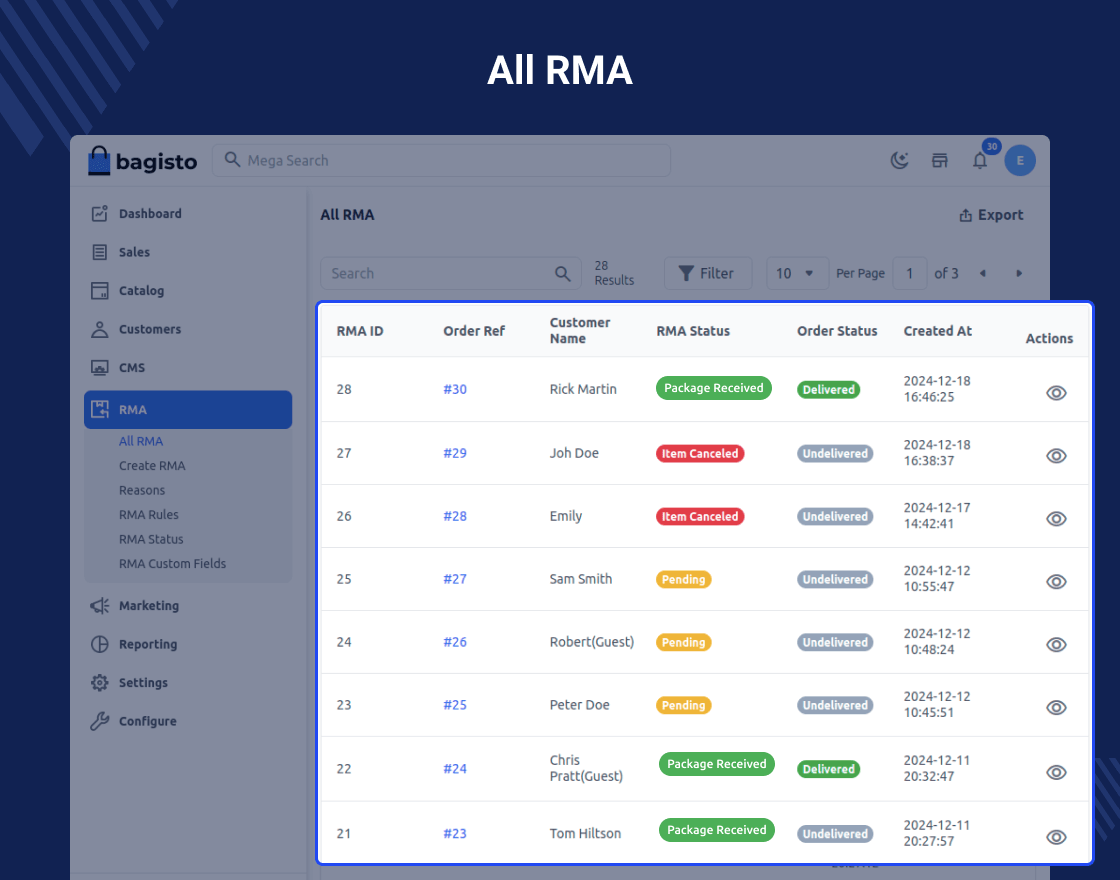The image size is (1120, 880).
Task: Open the per page 10 dropdown
Action: coord(796,273)
